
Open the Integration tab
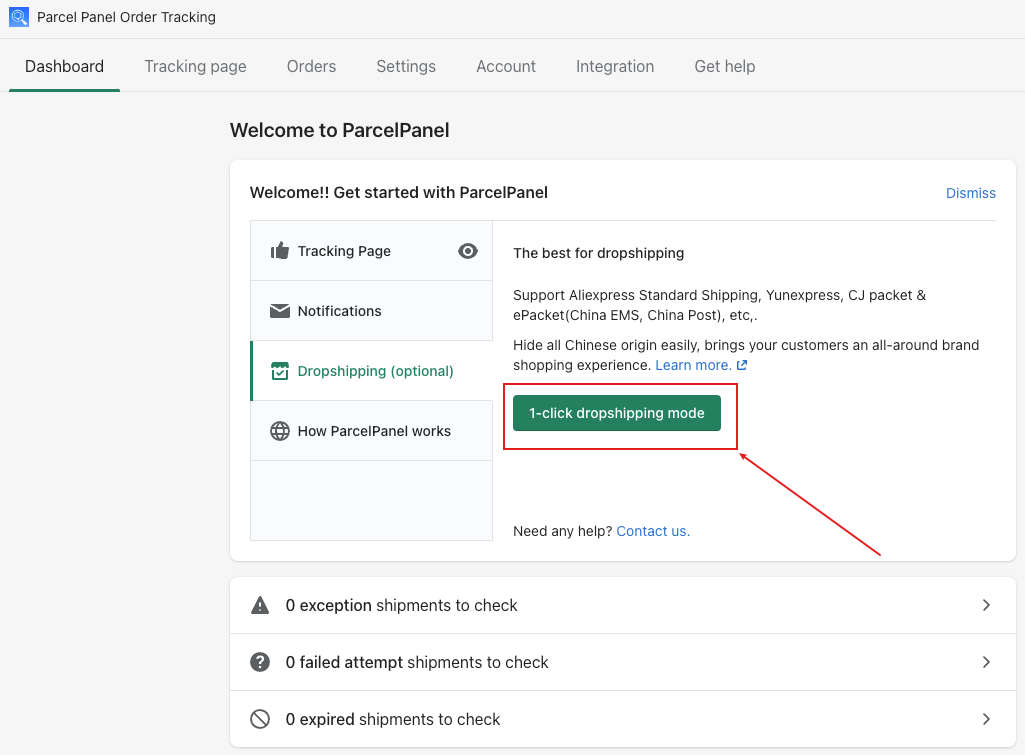click(615, 66)
